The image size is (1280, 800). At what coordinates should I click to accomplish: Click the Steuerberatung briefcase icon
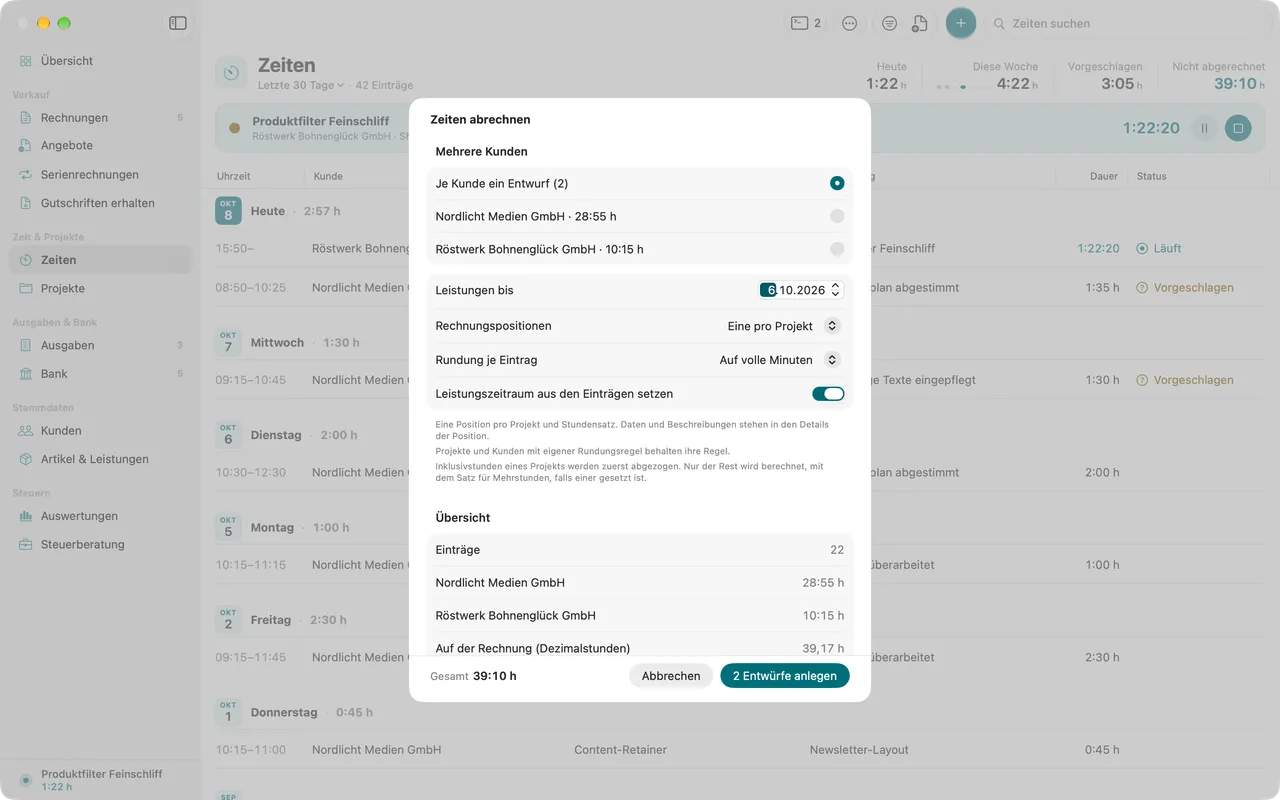(26, 545)
